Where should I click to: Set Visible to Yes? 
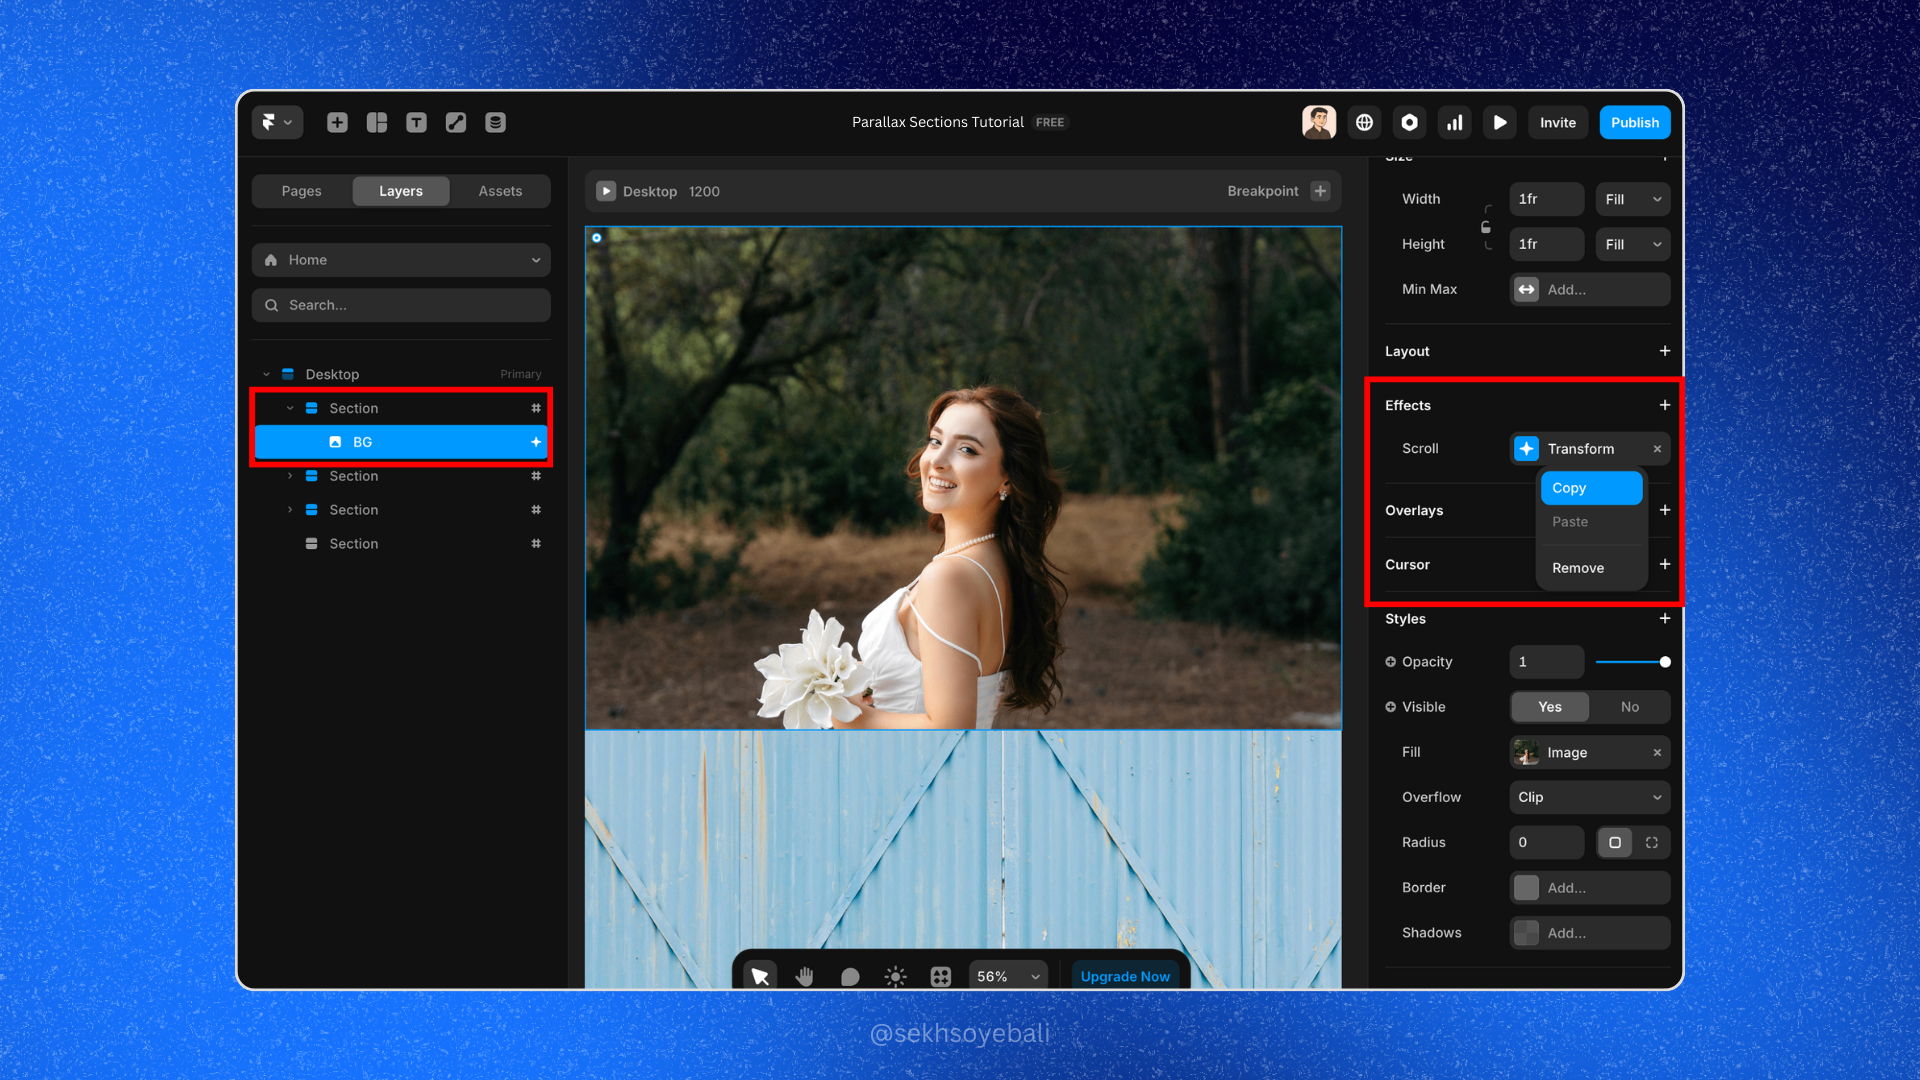pos(1549,707)
